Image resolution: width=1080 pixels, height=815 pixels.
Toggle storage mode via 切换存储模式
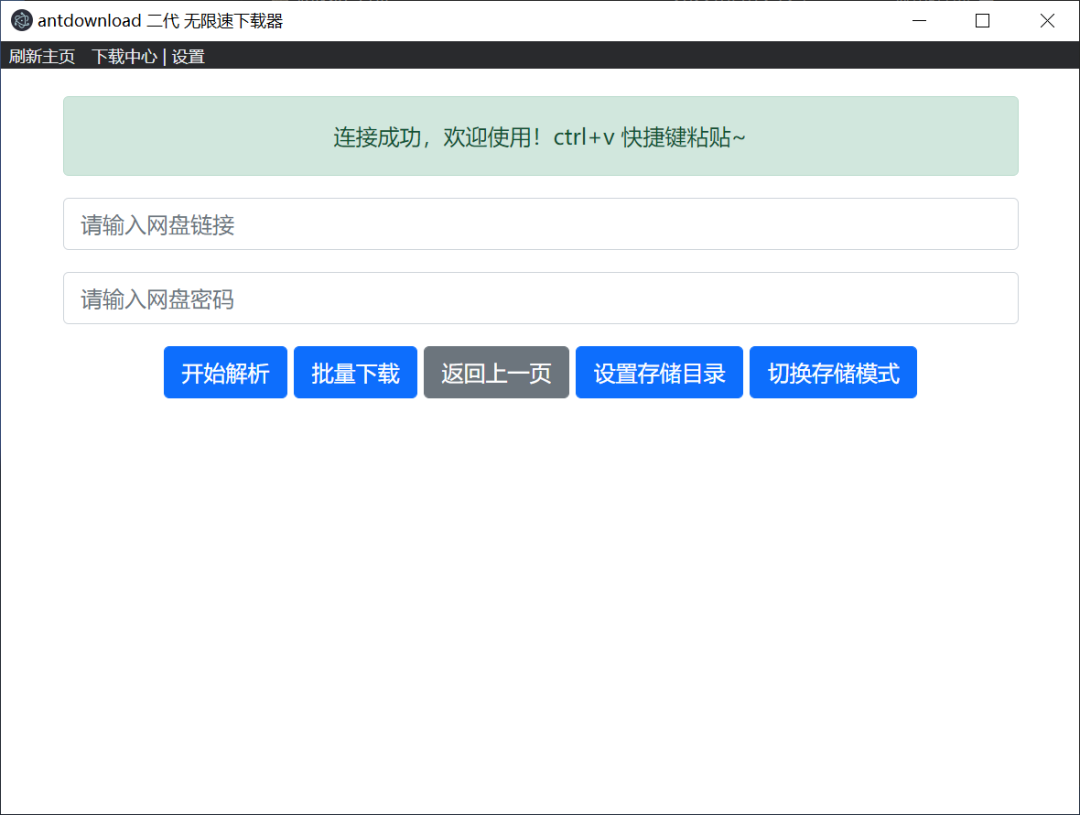click(833, 373)
